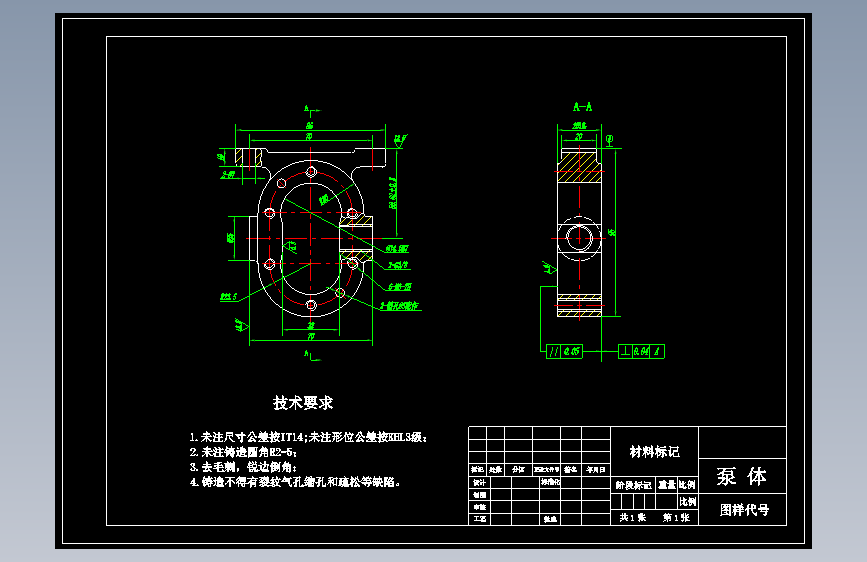Viewport: 867px width, 562px height.
Task: Select note 1 about IT14 tolerance
Action: click(309, 437)
